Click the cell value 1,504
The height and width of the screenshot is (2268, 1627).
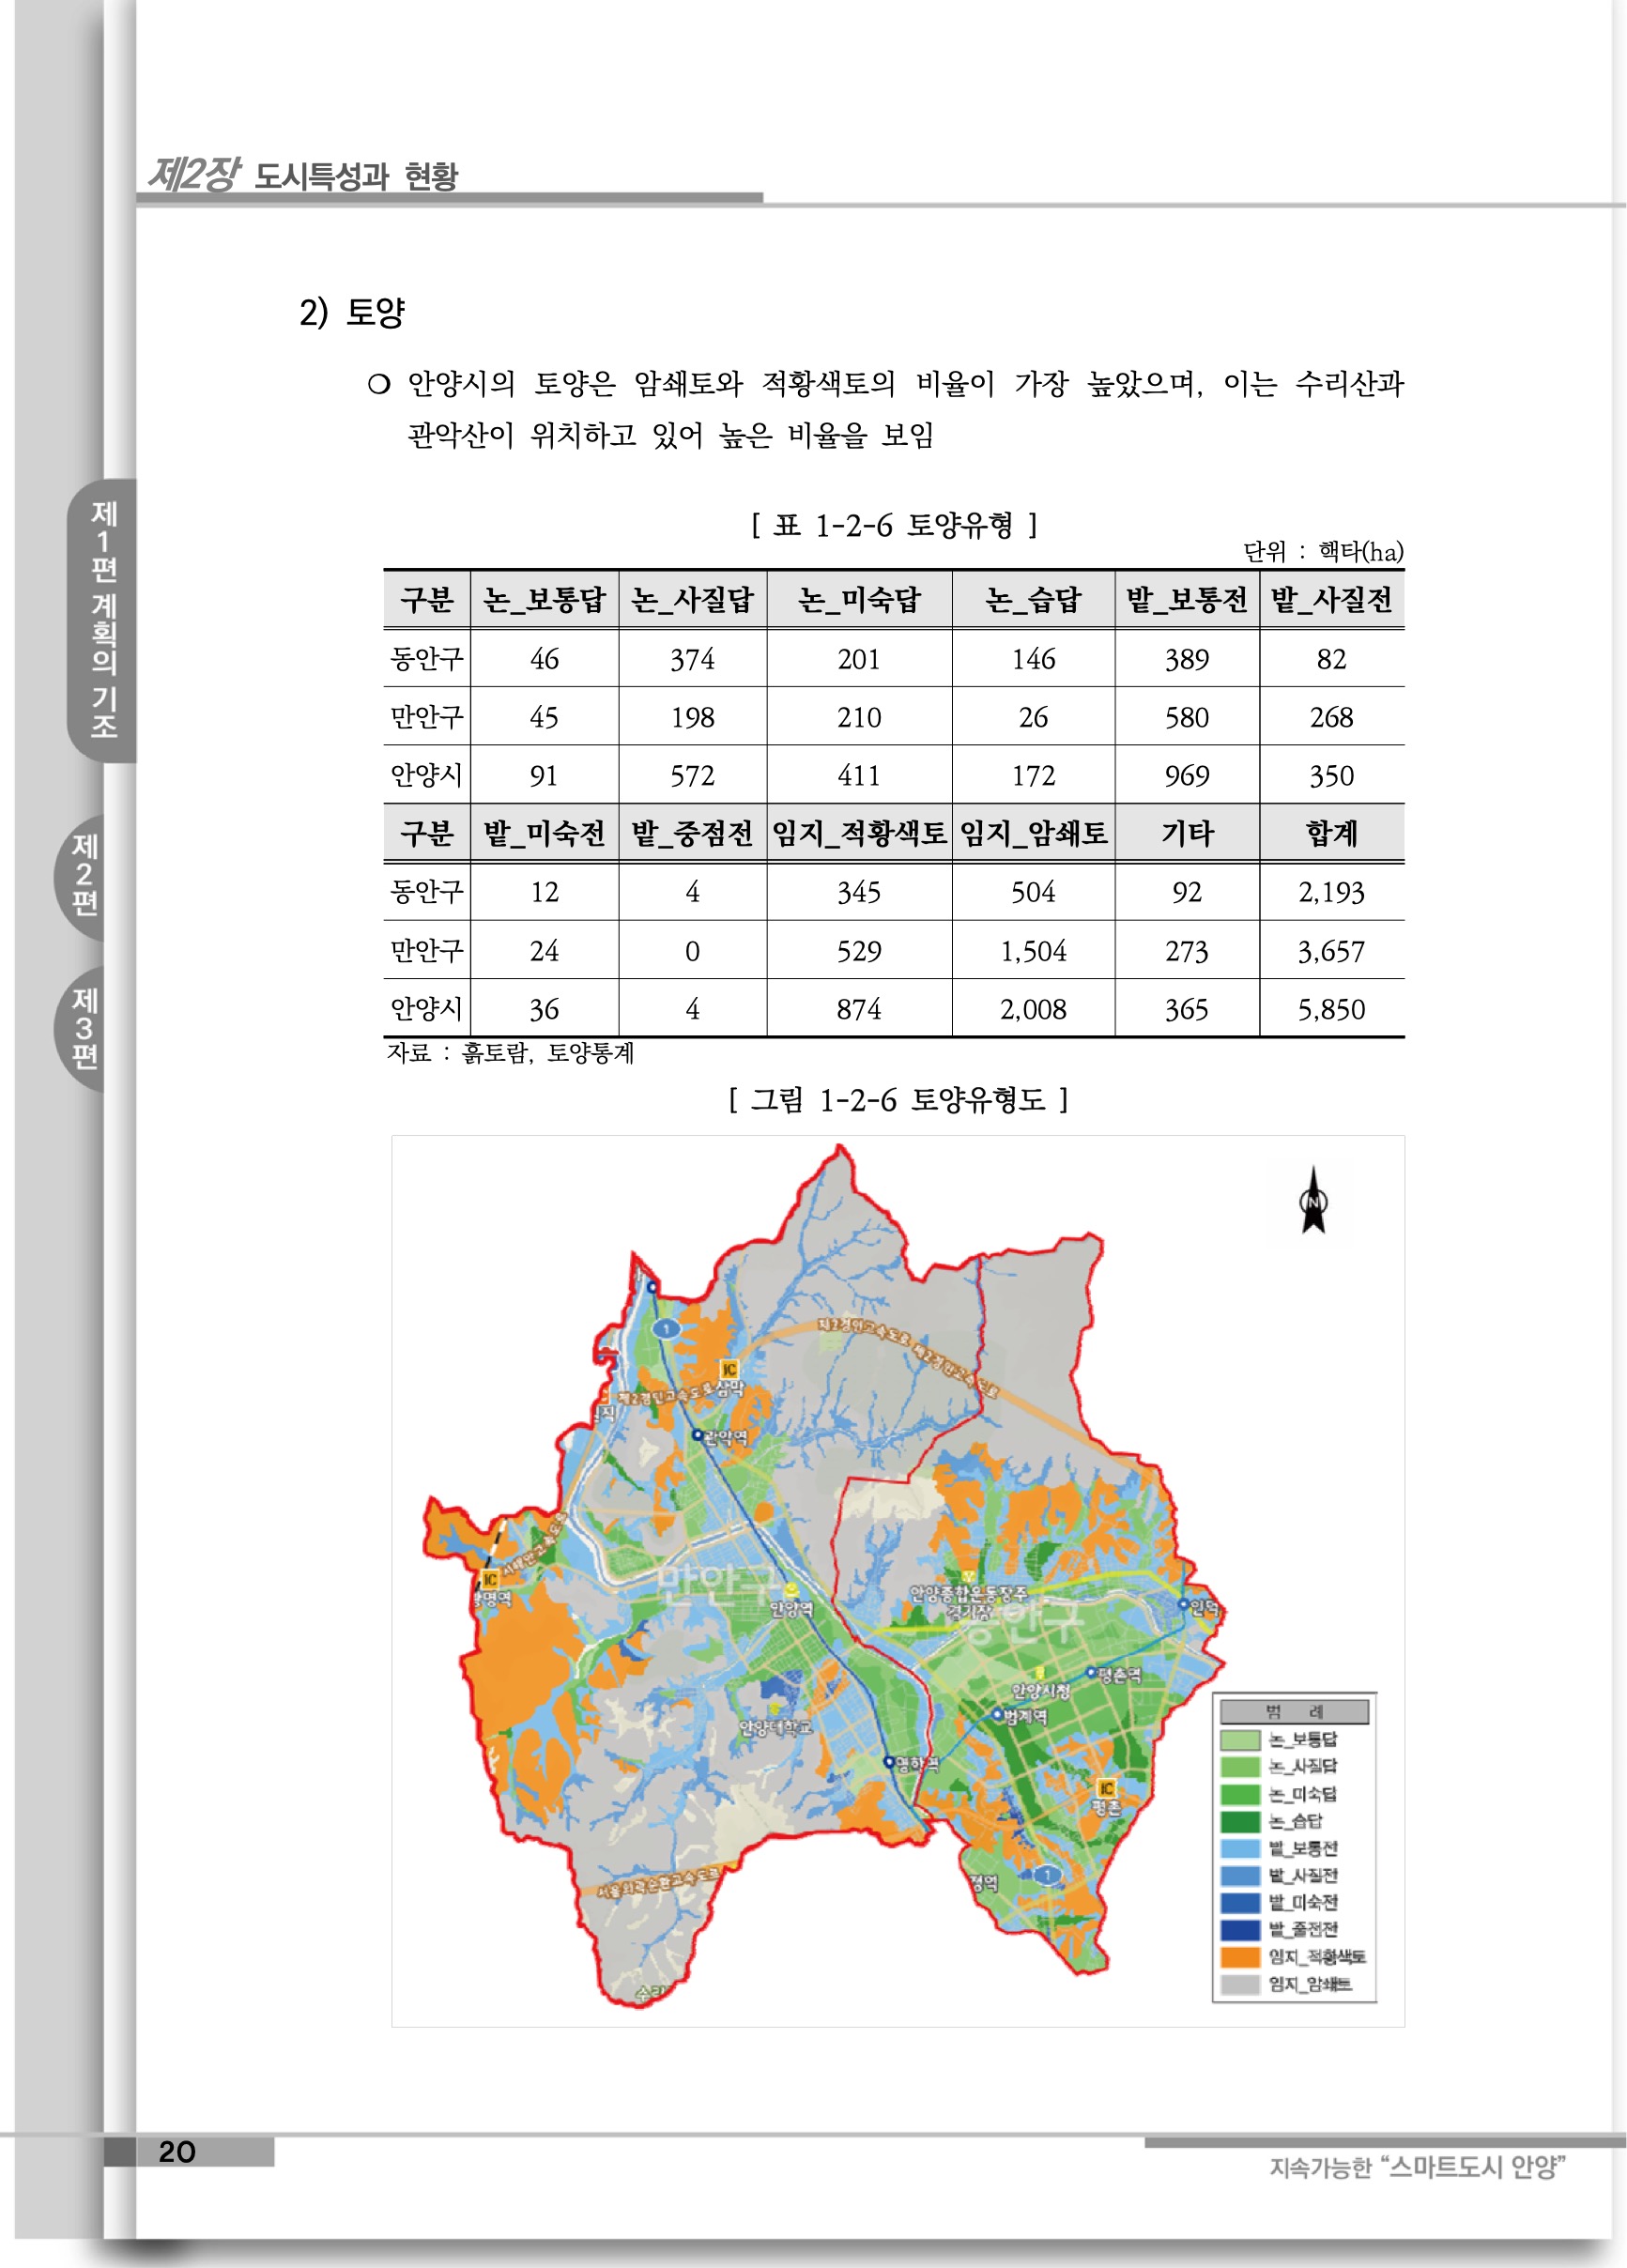pyautogui.click(x=1033, y=951)
